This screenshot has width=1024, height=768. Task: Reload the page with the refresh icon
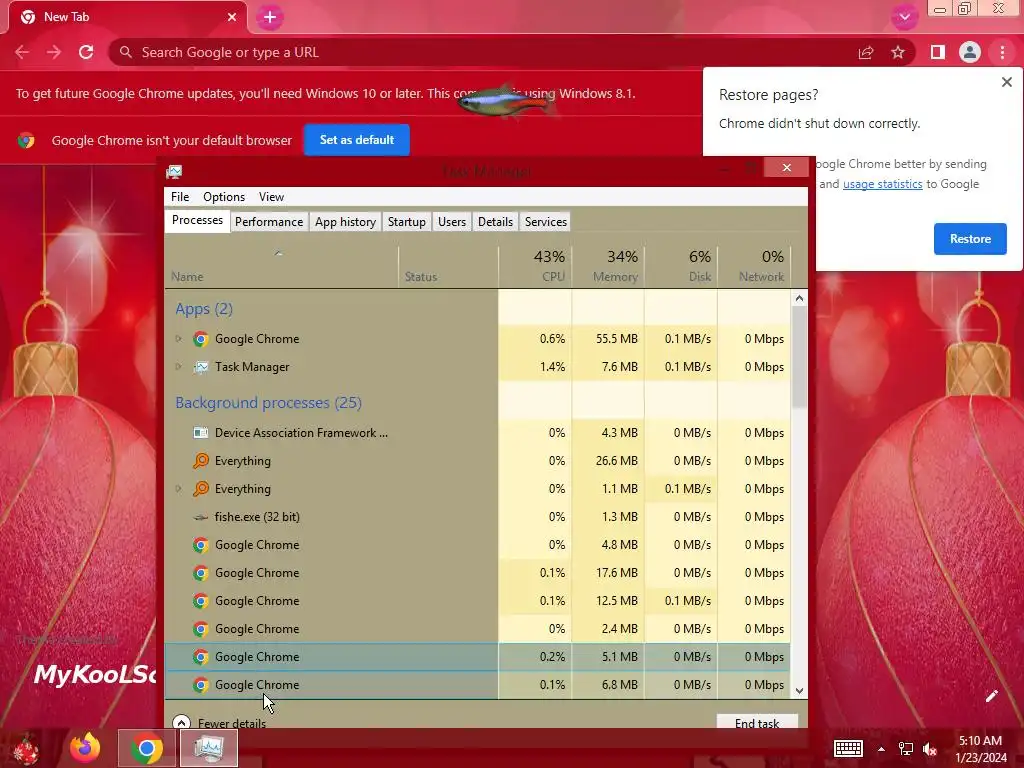point(86,52)
